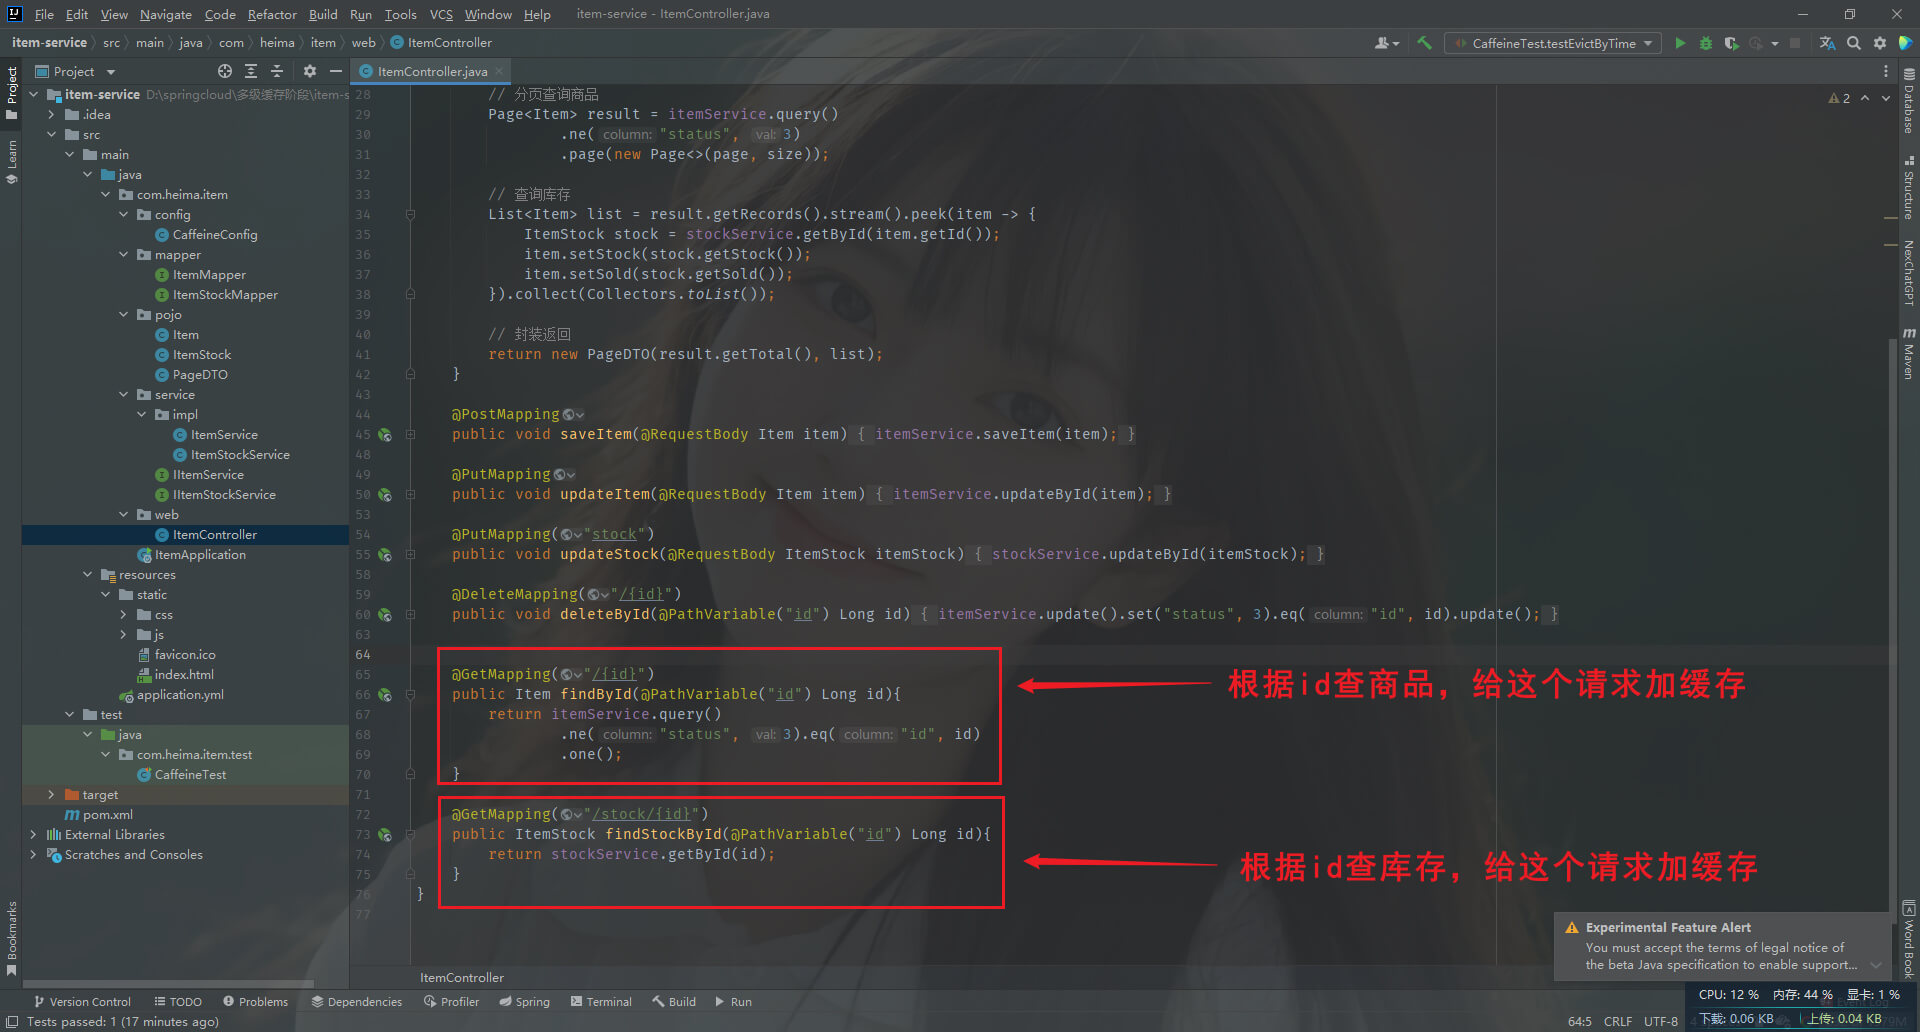This screenshot has width=1920, height=1032.
Task: Toggle fold marker on line 73
Action: (x=410, y=835)
